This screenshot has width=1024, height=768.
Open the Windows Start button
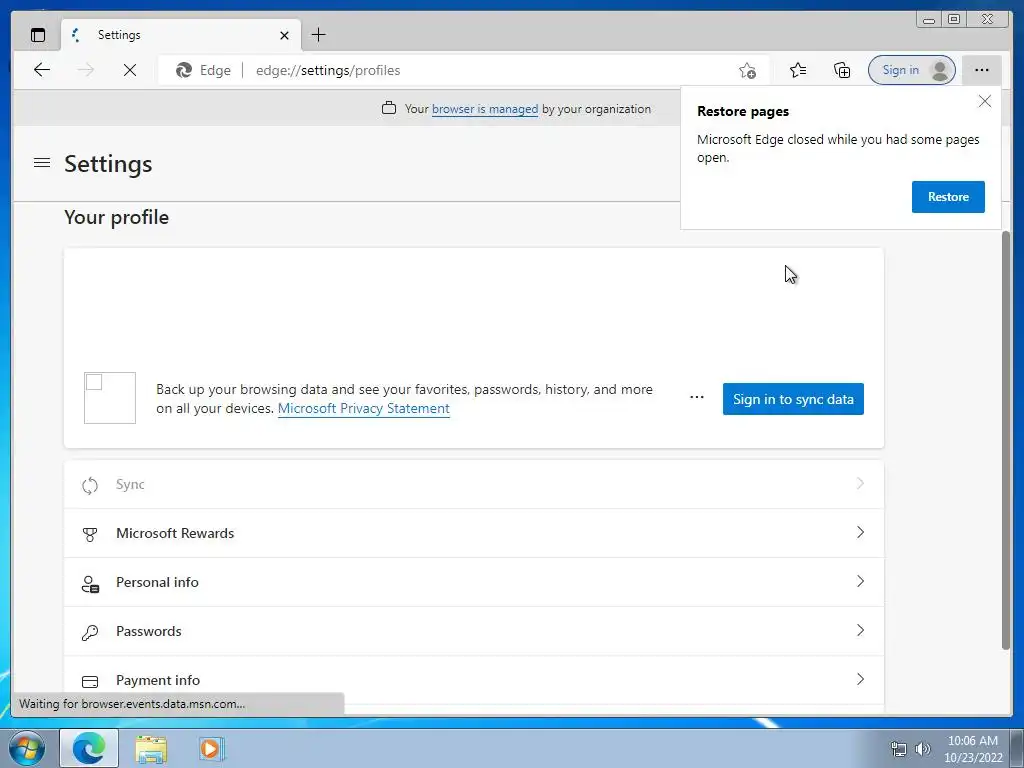pyautogui.click(x=27, y=748)
